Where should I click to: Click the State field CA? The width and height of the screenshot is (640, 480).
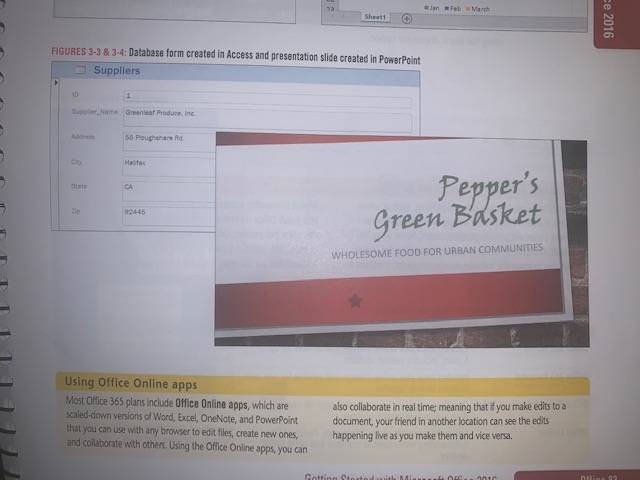[x=169, y=191]
